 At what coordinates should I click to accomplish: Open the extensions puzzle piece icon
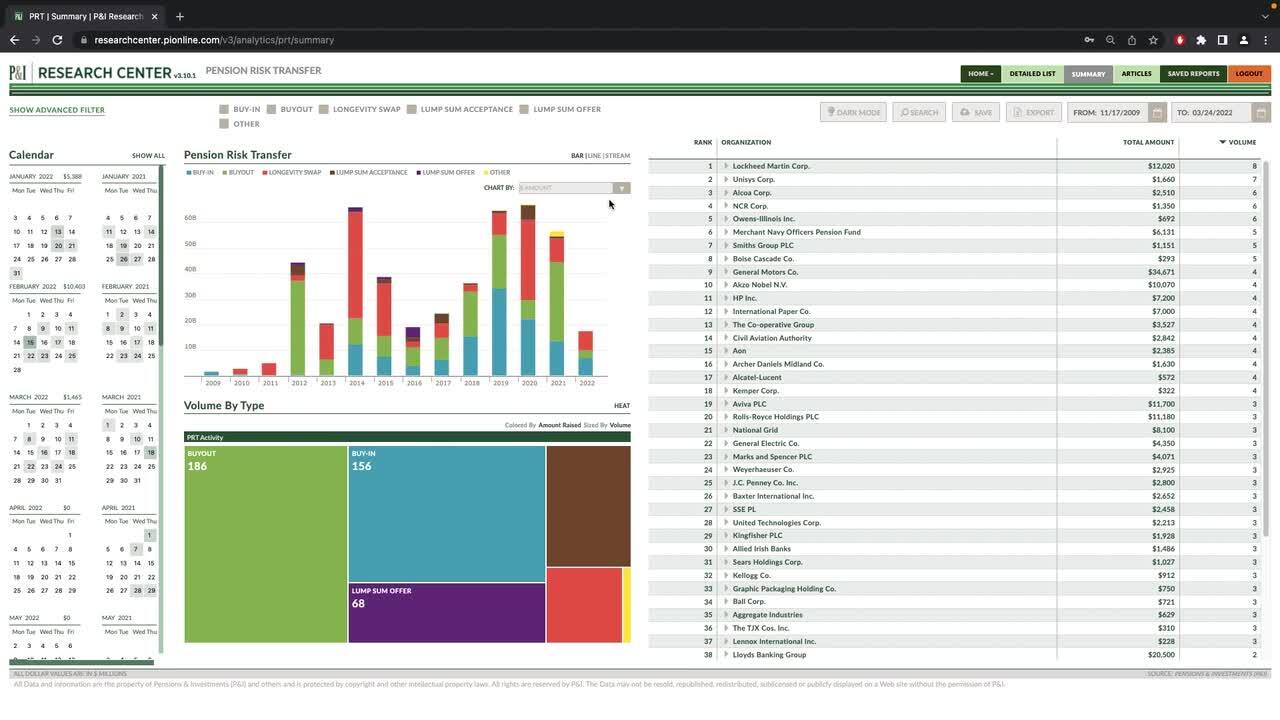pyautogui.click(x=1201, y=40)
